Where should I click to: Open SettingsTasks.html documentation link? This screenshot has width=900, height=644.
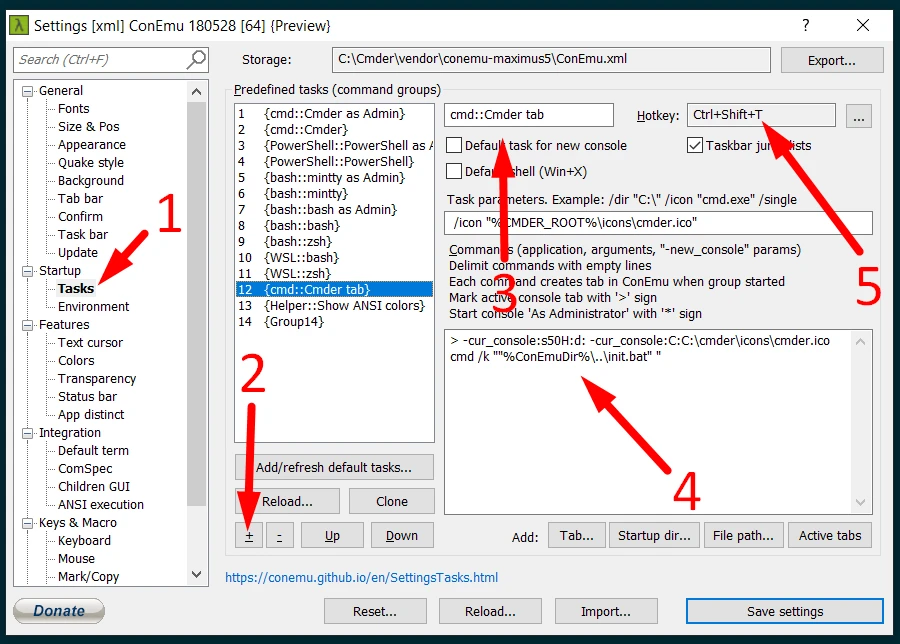point(362,577)
